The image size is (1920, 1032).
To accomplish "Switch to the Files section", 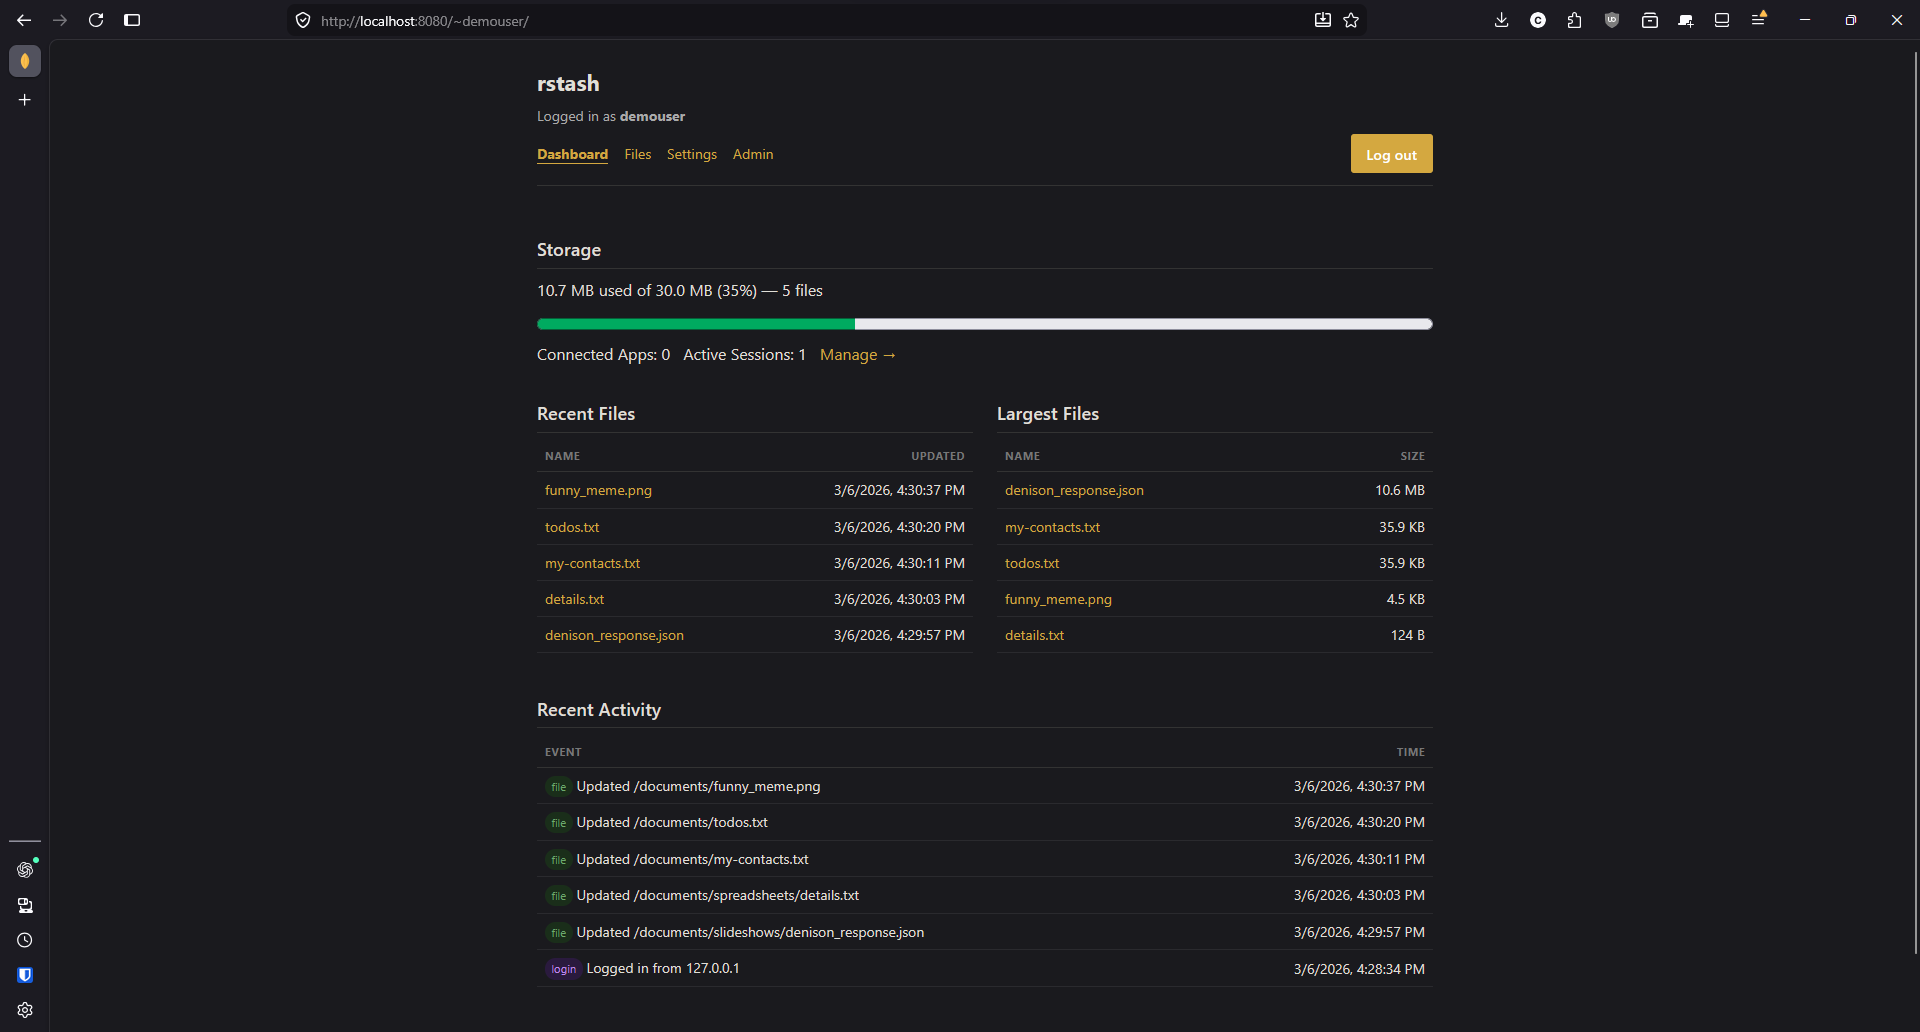I will (637, 154).
